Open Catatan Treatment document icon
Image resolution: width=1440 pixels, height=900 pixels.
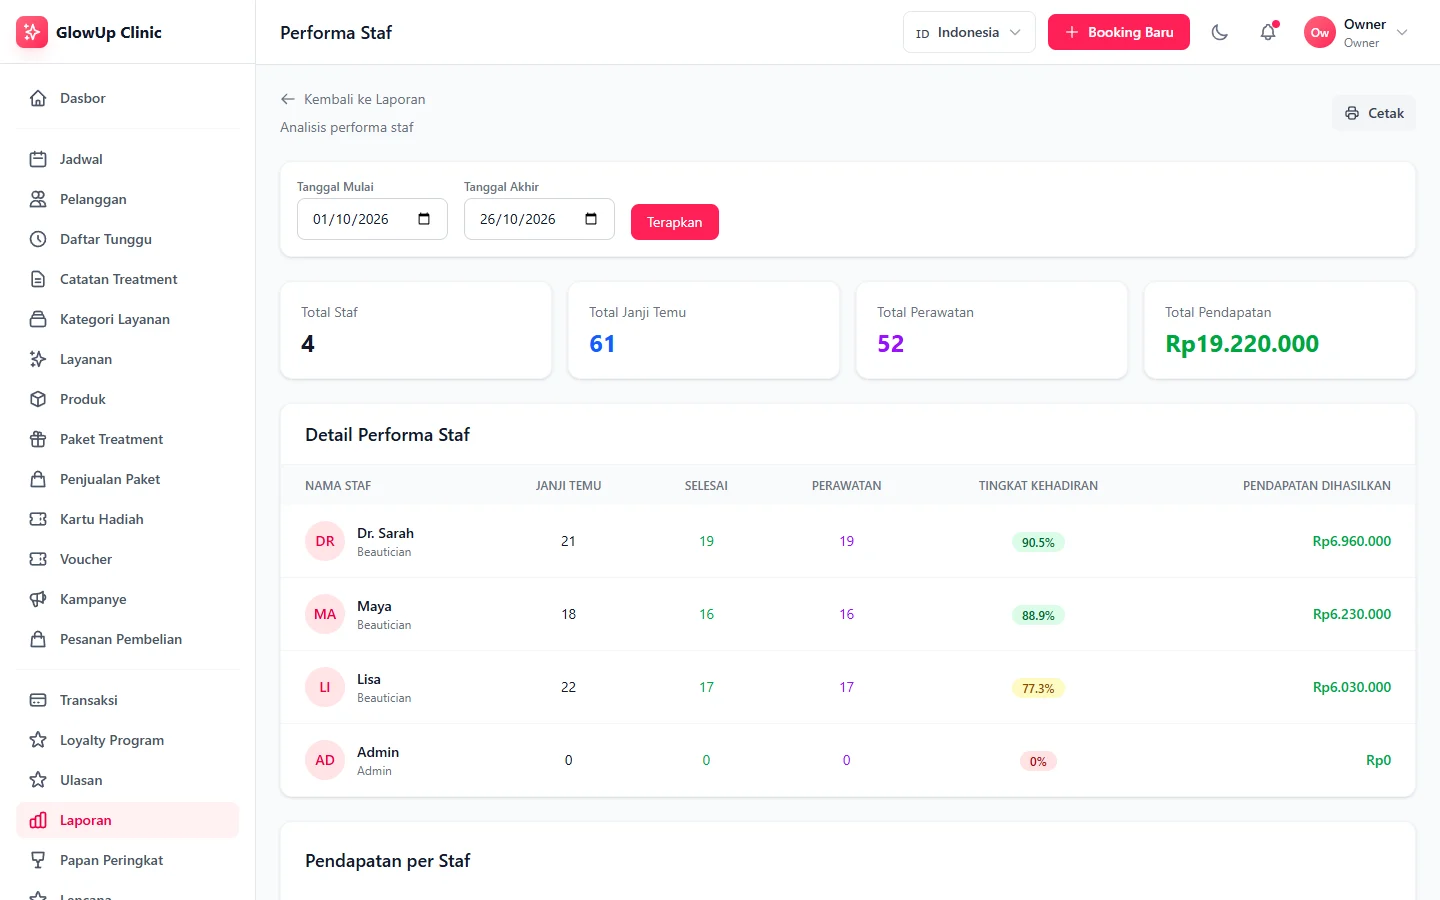coord(38,279)
